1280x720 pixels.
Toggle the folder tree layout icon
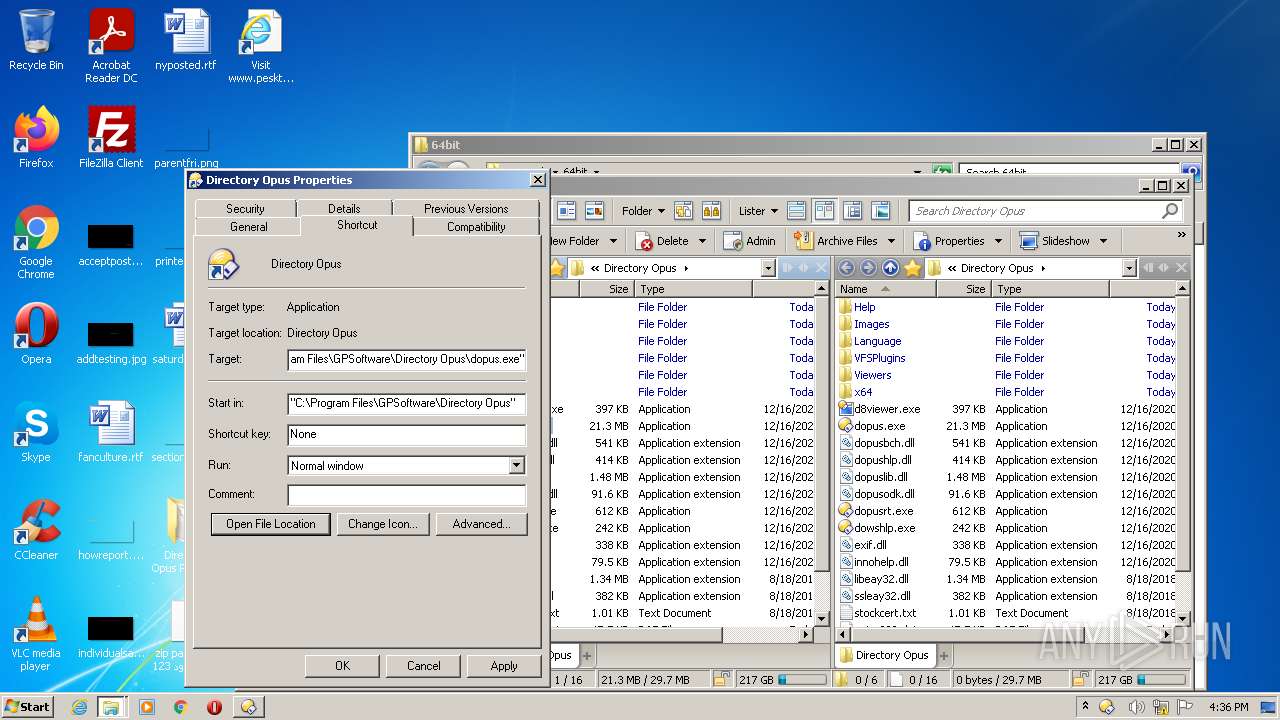(852, 211)
